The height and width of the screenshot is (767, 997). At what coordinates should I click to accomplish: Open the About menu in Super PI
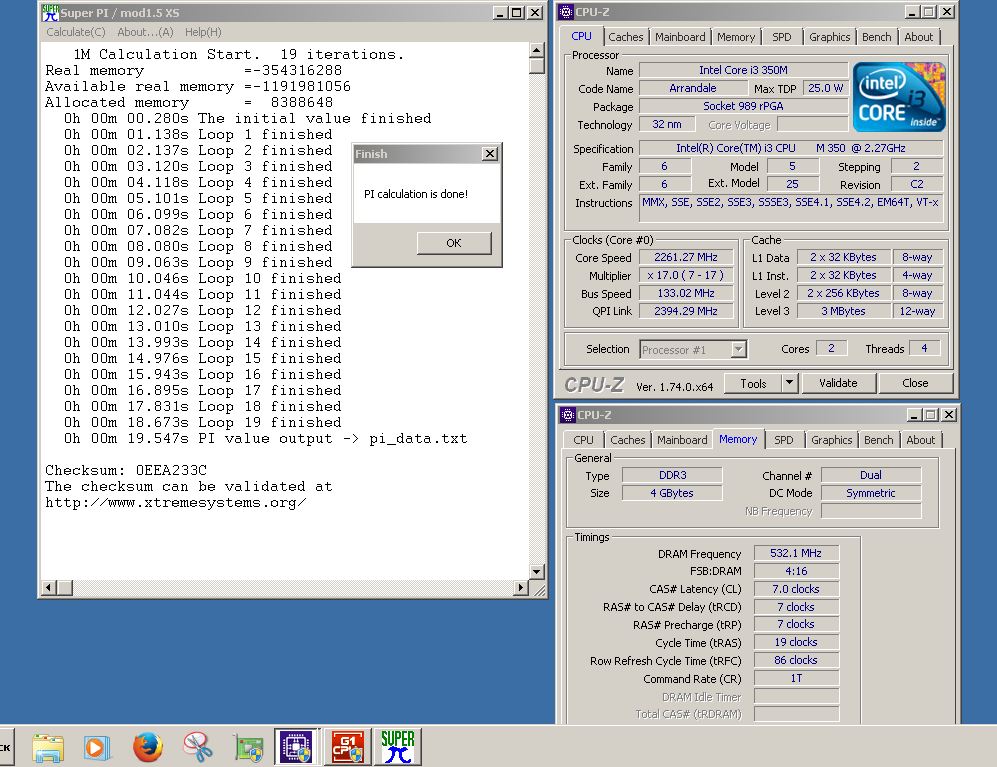pos(145,32)
